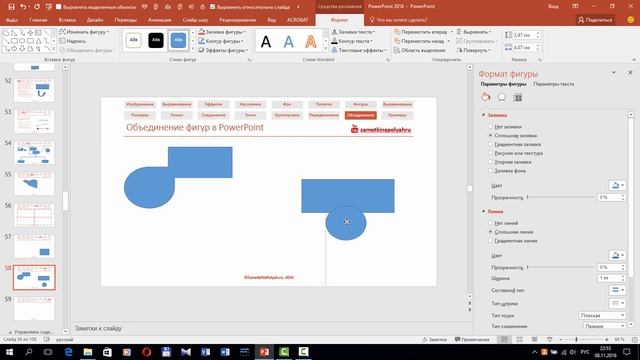This screenshot has width=640, height=360.
Task: Open the 'Повернуть' dropdown
Action: tap(473, 50)
